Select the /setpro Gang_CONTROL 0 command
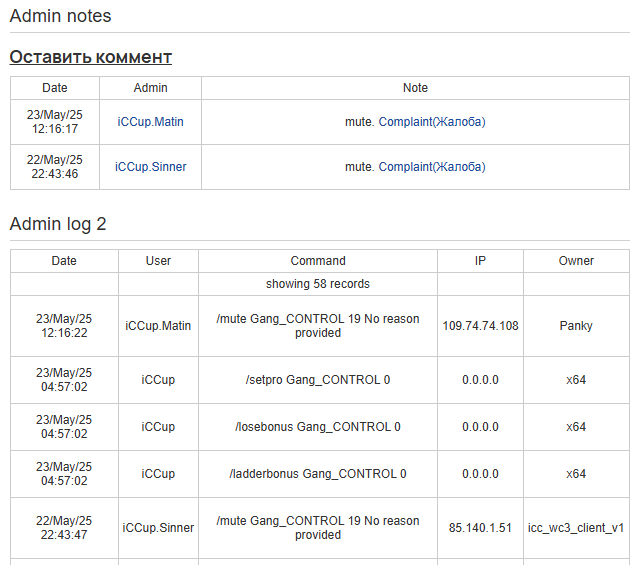 pos(318,380)
